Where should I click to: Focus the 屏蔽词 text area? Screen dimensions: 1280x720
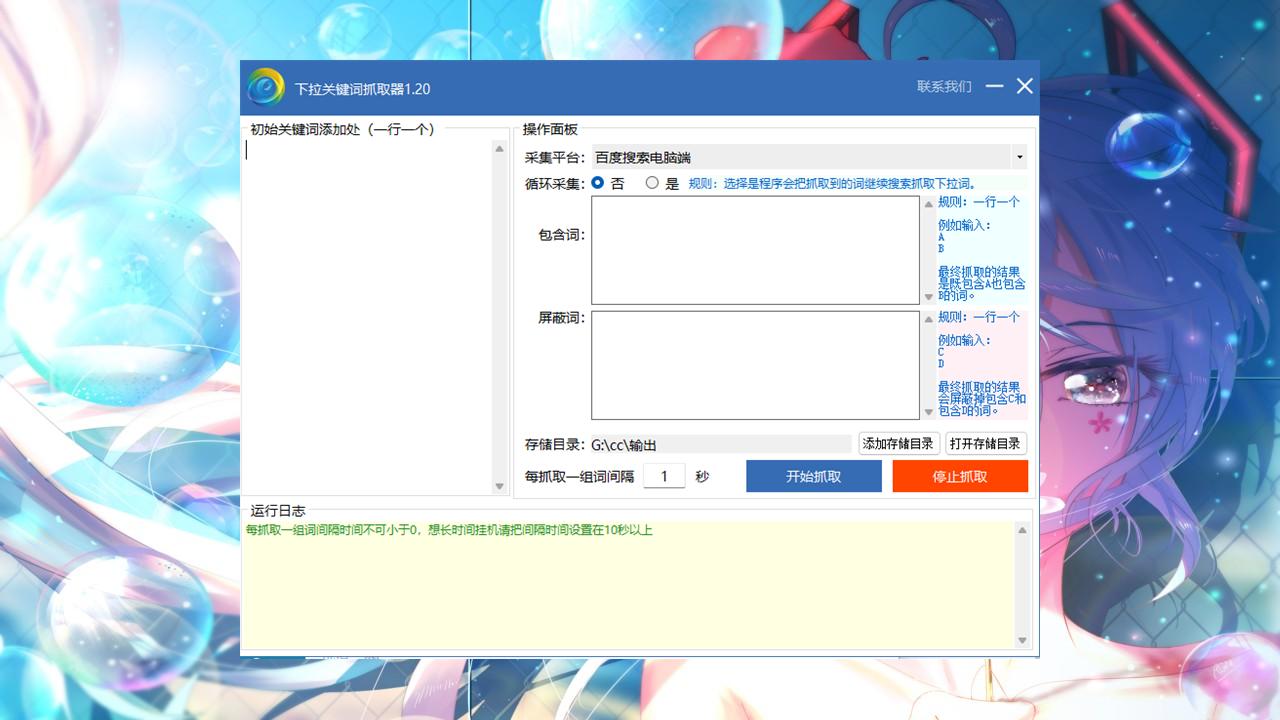point(755,365)
